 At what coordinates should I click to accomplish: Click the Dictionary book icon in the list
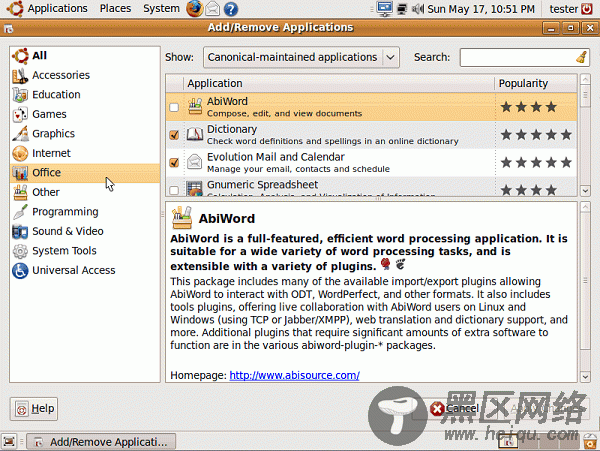click(x=195, y=135)
